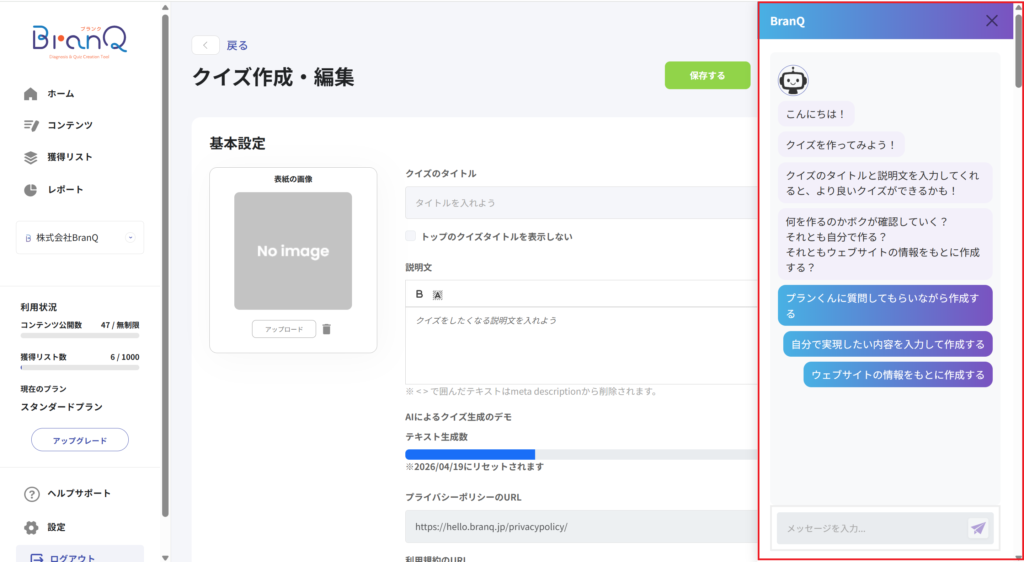Click the green Save button
The image size is (1024, 562).
point(707,75)
